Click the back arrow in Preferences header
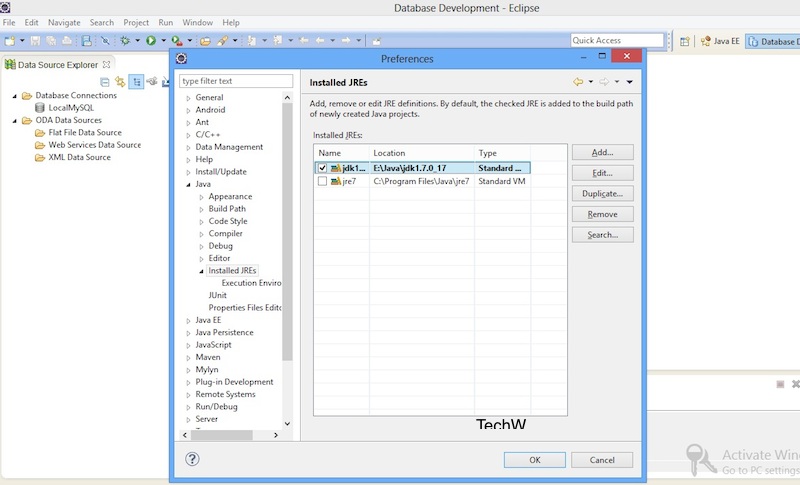 point(578,82)
